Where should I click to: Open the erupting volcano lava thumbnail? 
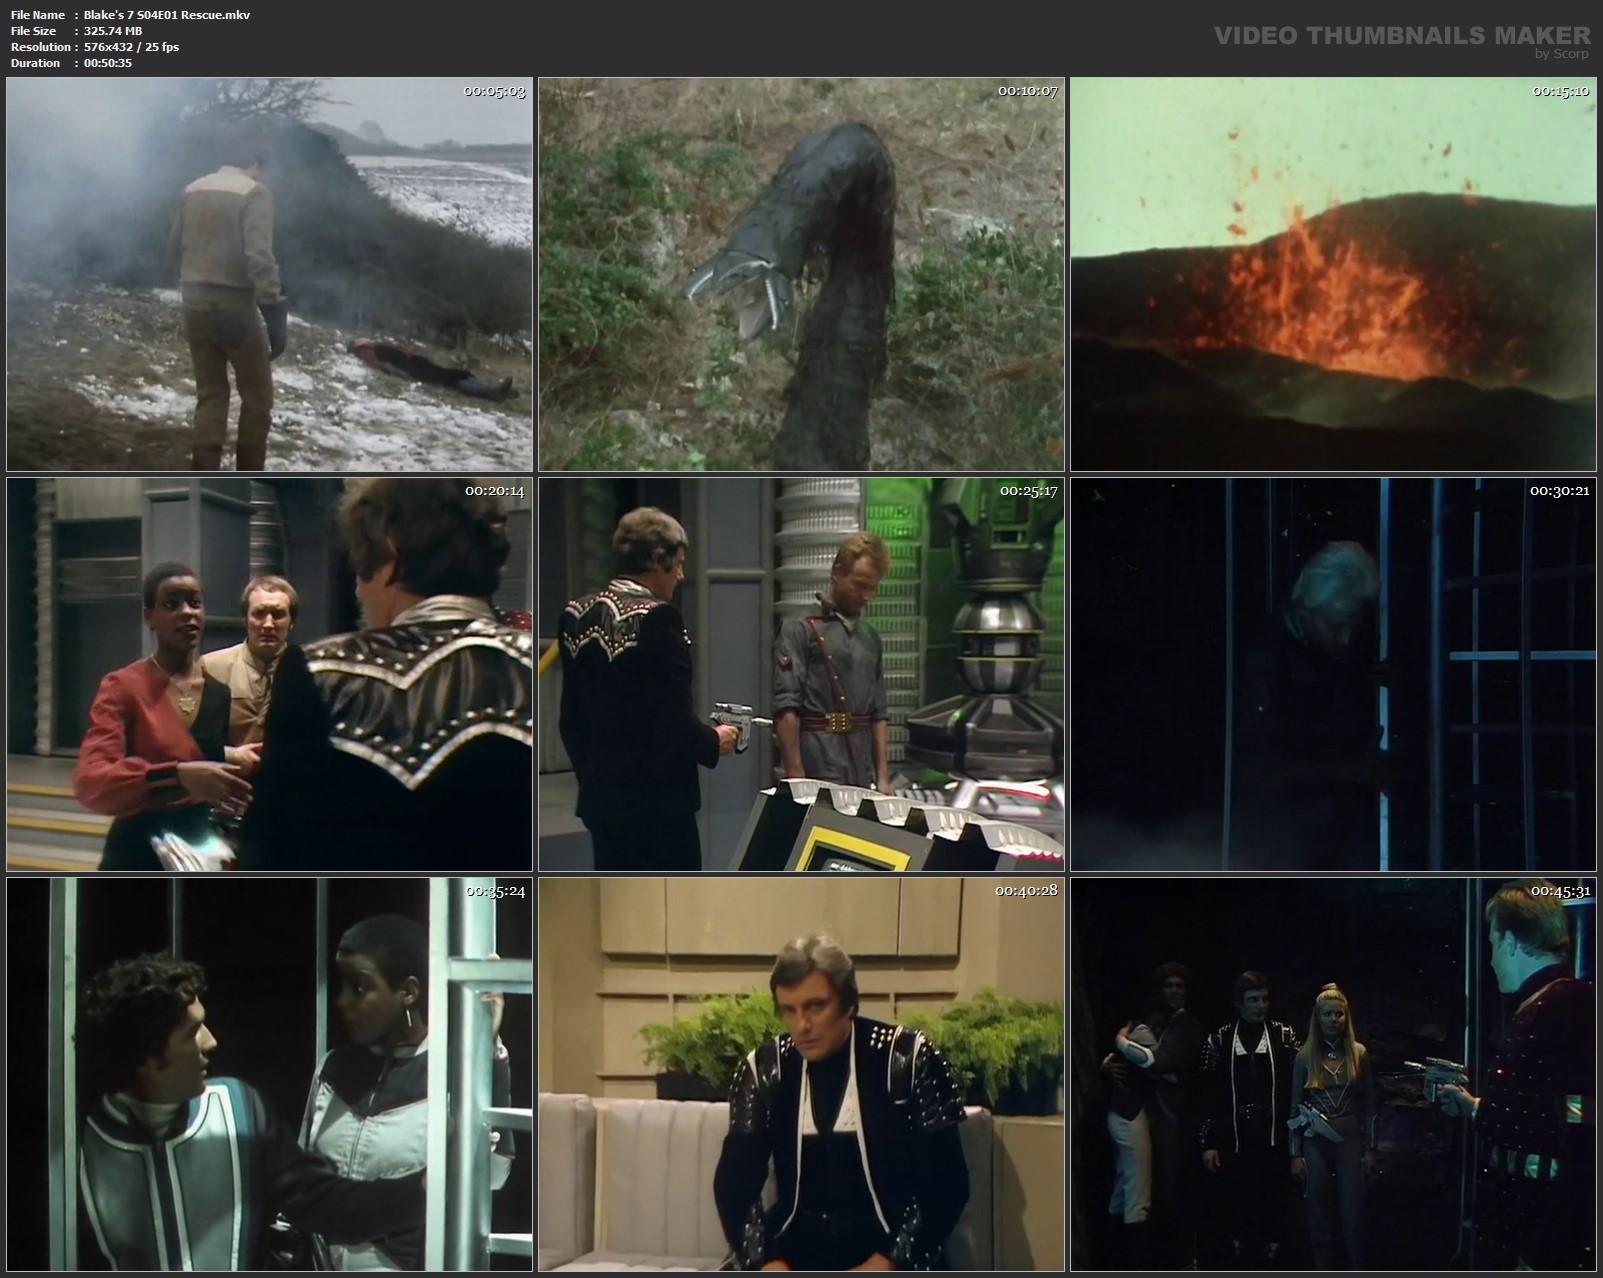(1333, 274)
